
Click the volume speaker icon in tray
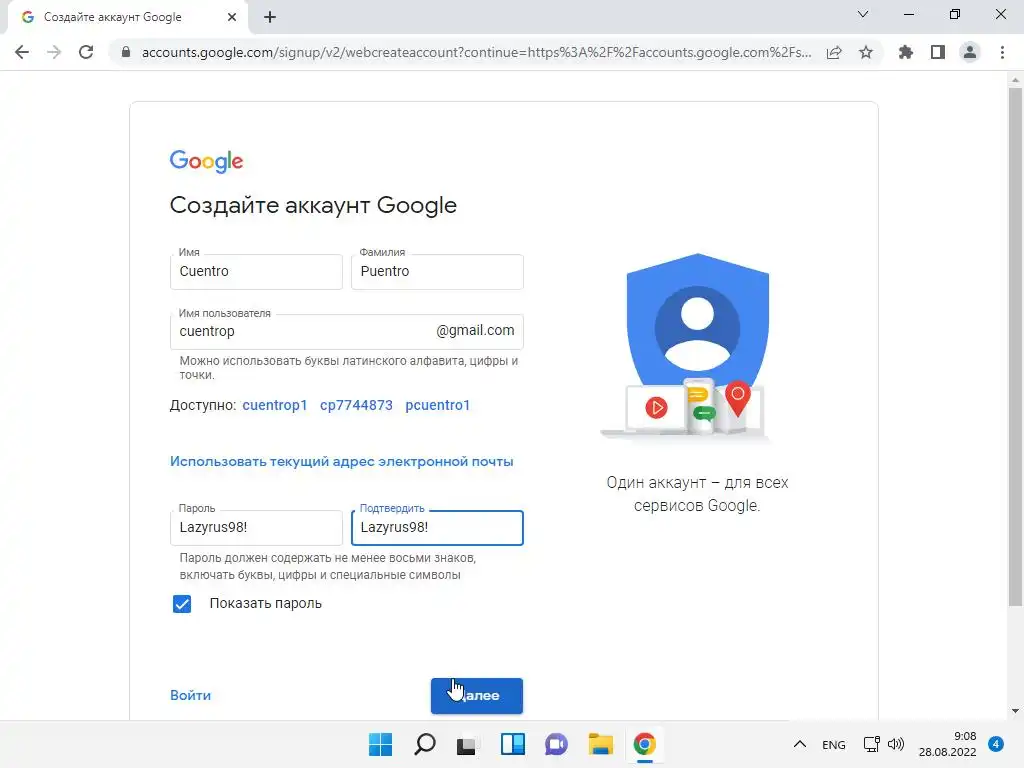[896, 744]
